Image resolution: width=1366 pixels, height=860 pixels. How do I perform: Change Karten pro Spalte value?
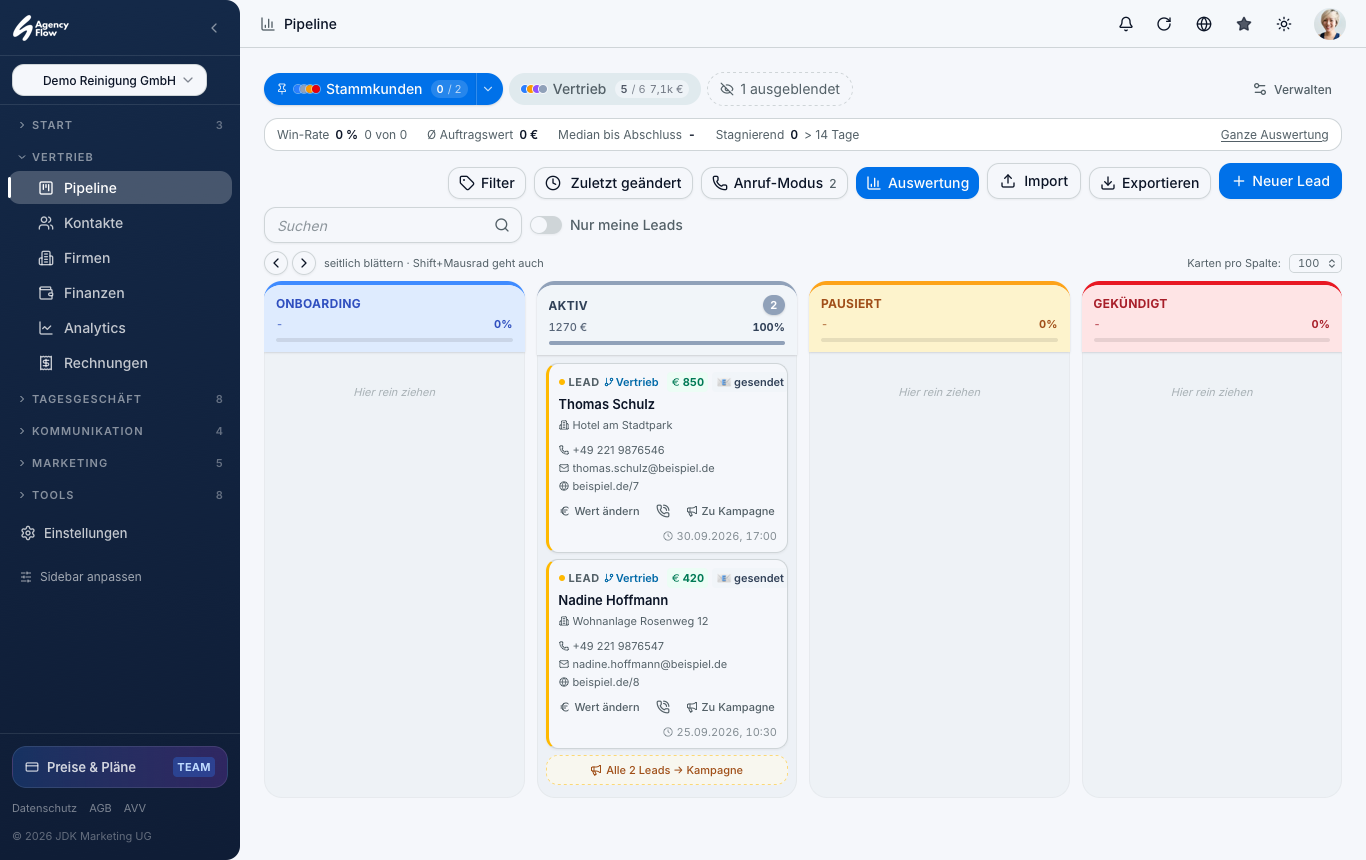point(1315,263)
